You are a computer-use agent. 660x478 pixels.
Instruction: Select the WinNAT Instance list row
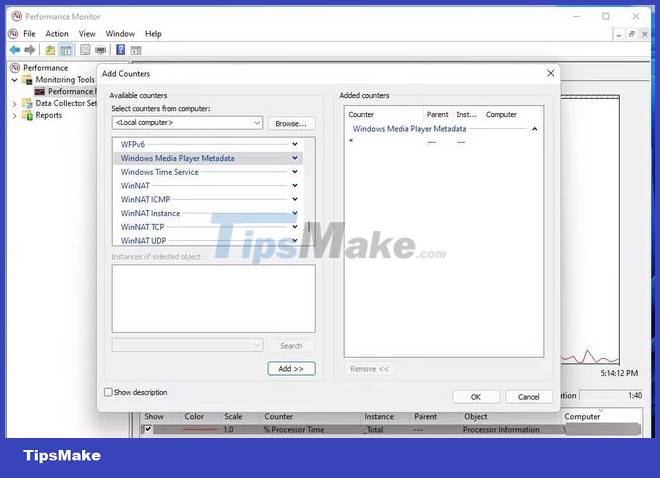[208, 213]
